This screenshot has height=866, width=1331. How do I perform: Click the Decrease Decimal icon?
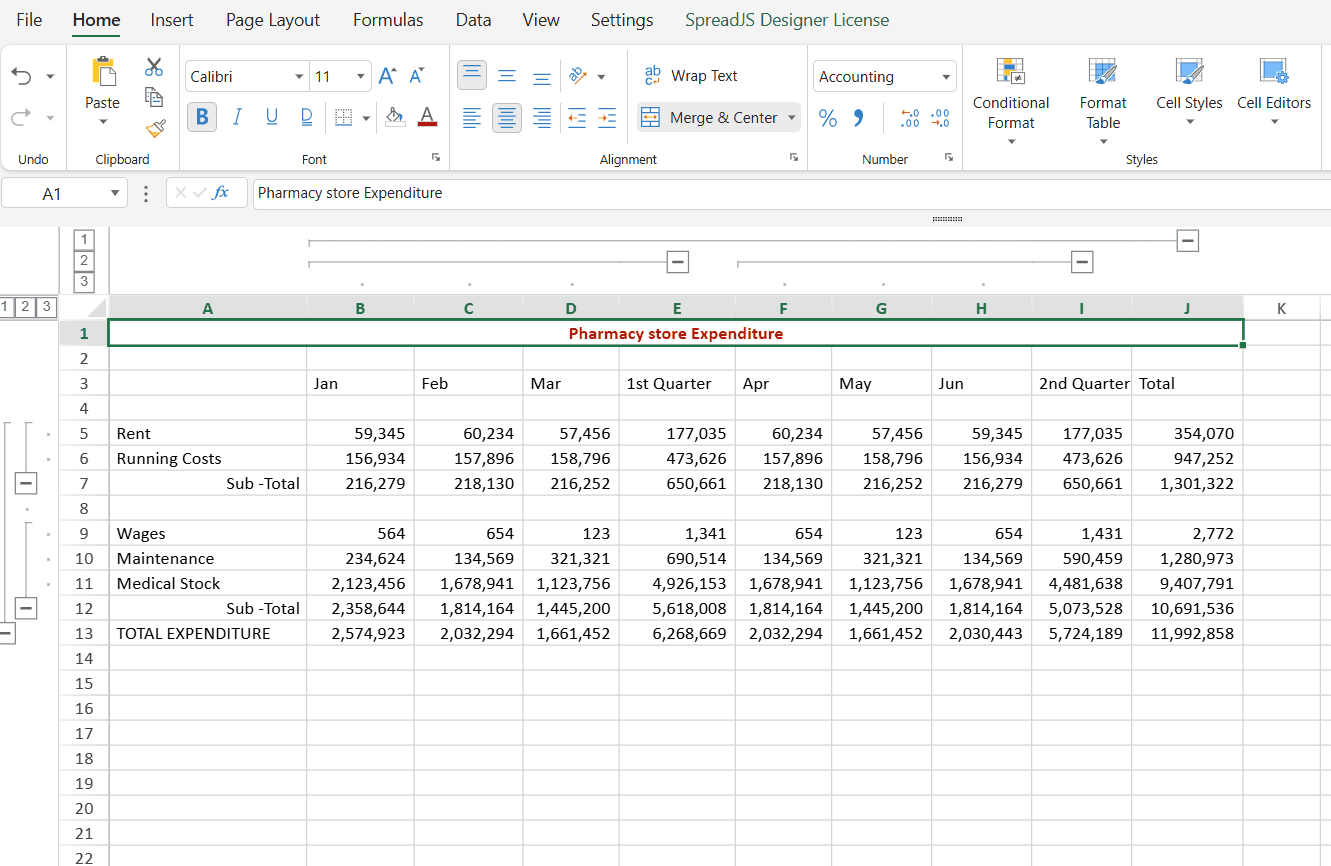click(x=940, y=118)
